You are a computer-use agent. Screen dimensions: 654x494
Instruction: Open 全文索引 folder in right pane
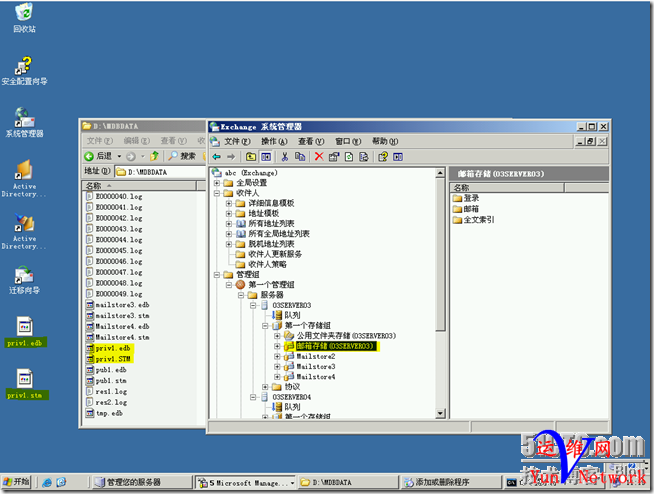point(474,219)
